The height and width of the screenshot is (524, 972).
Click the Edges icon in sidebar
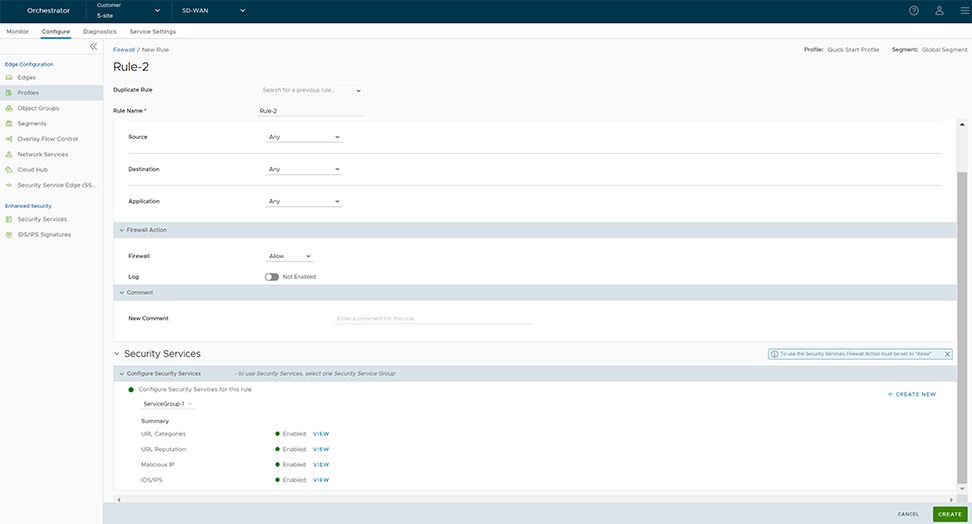9,77
